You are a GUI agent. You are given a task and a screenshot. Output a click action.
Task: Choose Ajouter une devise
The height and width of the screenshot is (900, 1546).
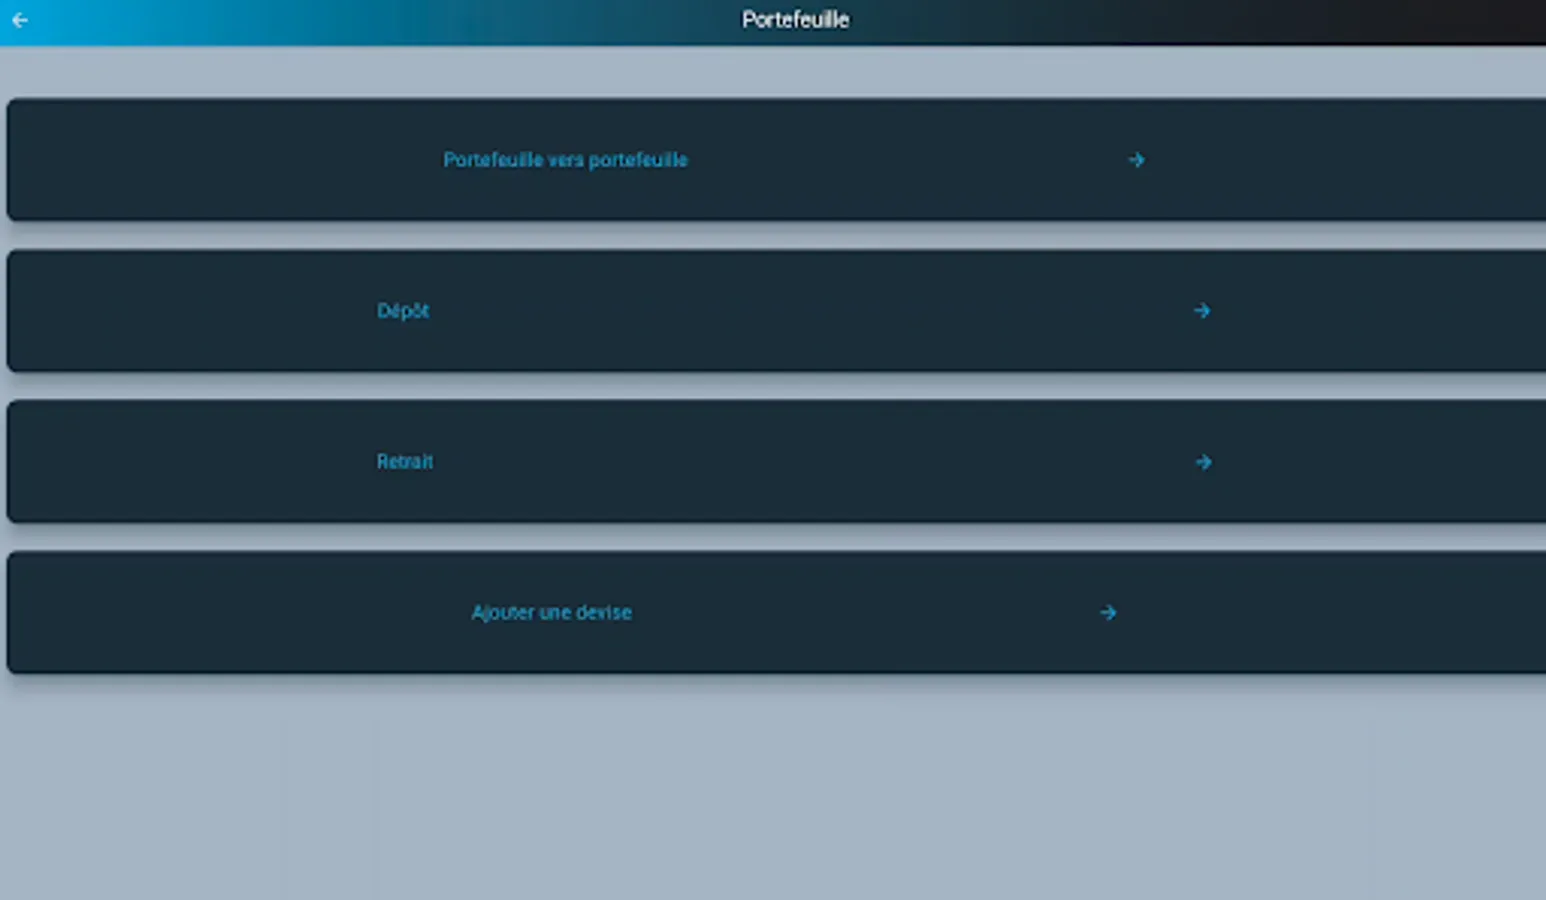(x=551, y=613)
